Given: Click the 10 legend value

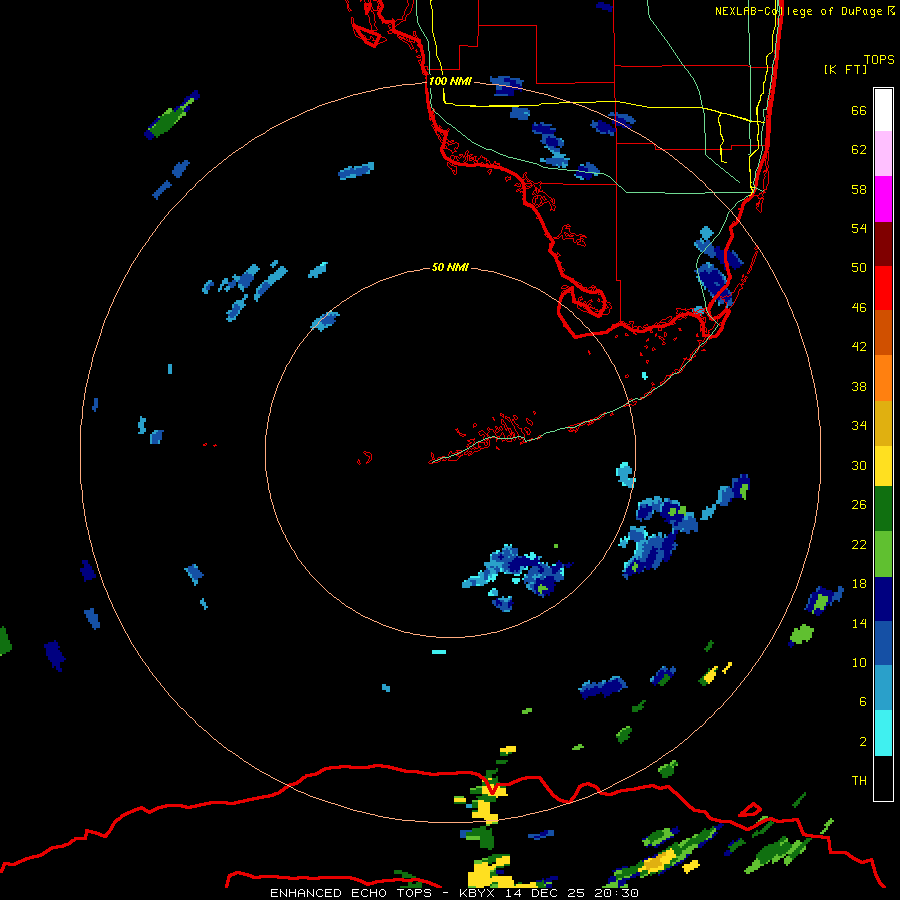Looking at the screenshot, I should 859,662.
